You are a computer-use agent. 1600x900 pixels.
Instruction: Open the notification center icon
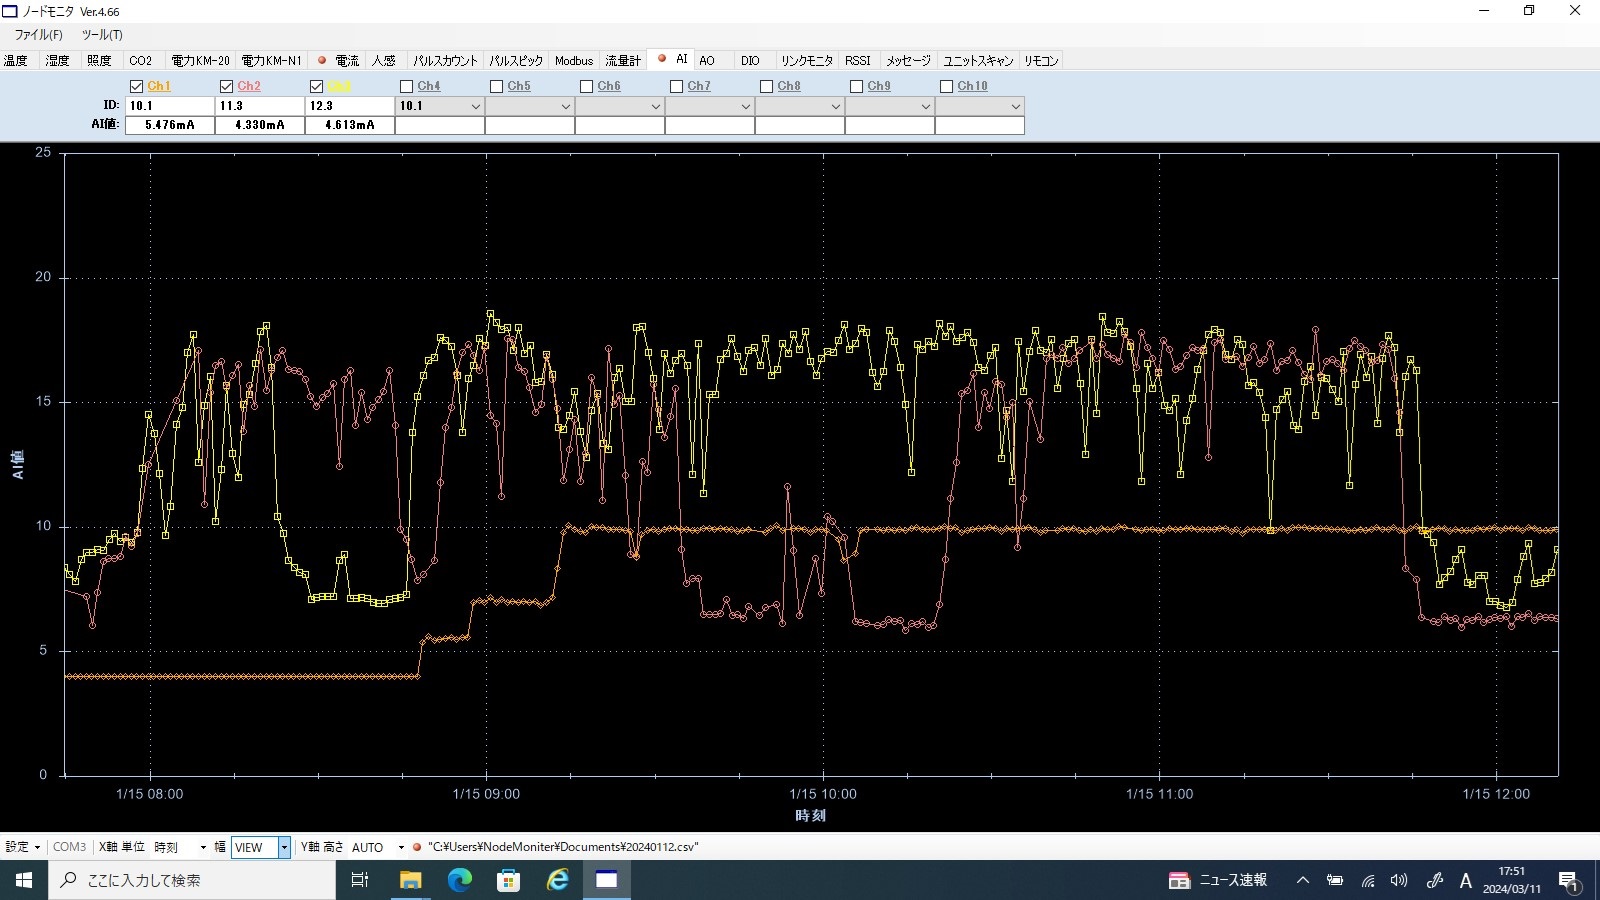[1568, 880]
